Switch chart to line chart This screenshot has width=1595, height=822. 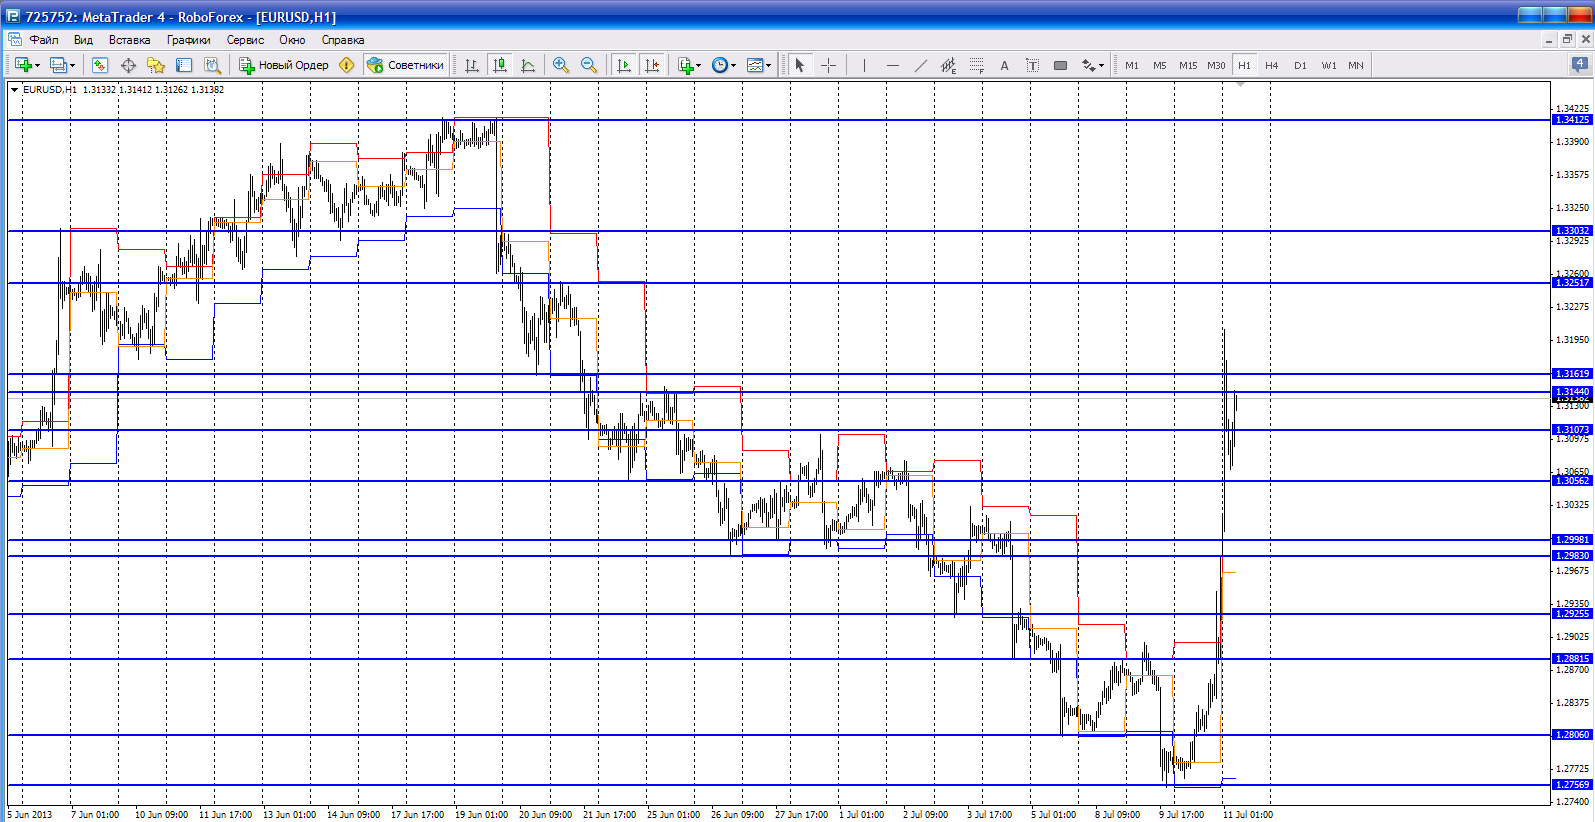[x=528, y=65]
